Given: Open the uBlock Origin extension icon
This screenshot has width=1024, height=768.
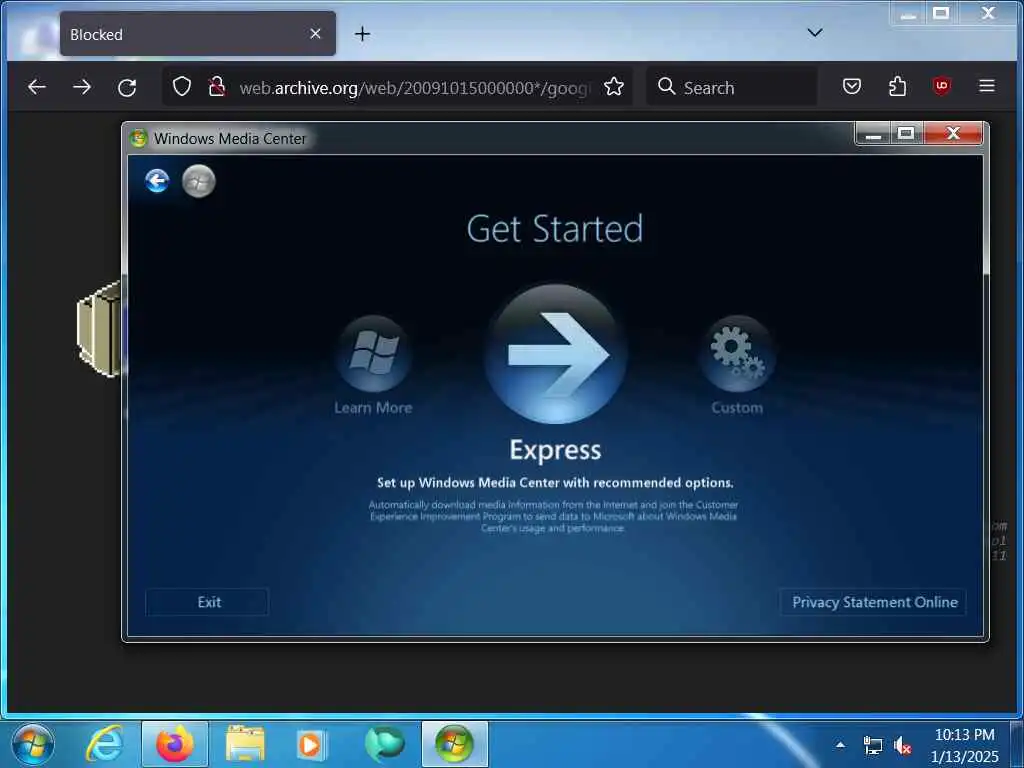Looking at the screenshot, I should coord(942,86).
